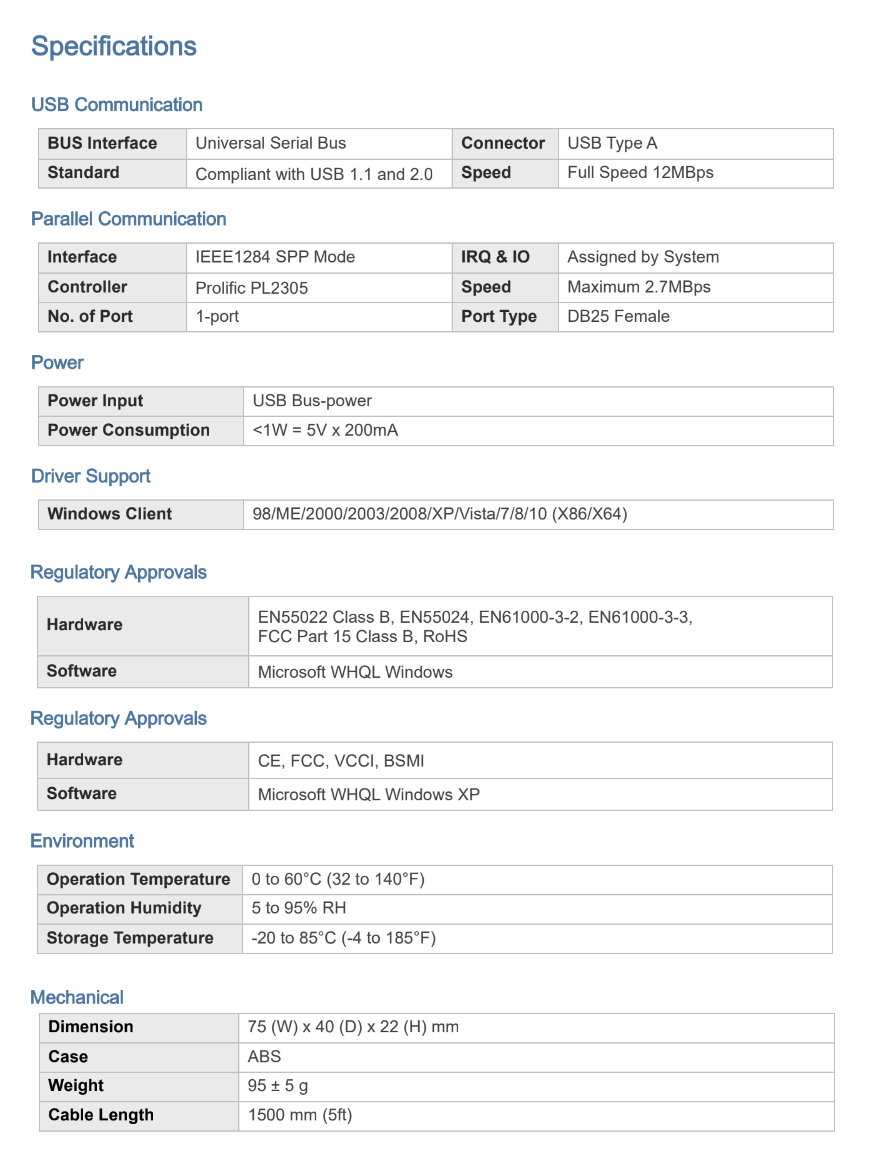Image resolution: width=876 pixels, height=1163 pixels.
Task: Click the Storage Temperature row label
Action: tap(130, 938)
